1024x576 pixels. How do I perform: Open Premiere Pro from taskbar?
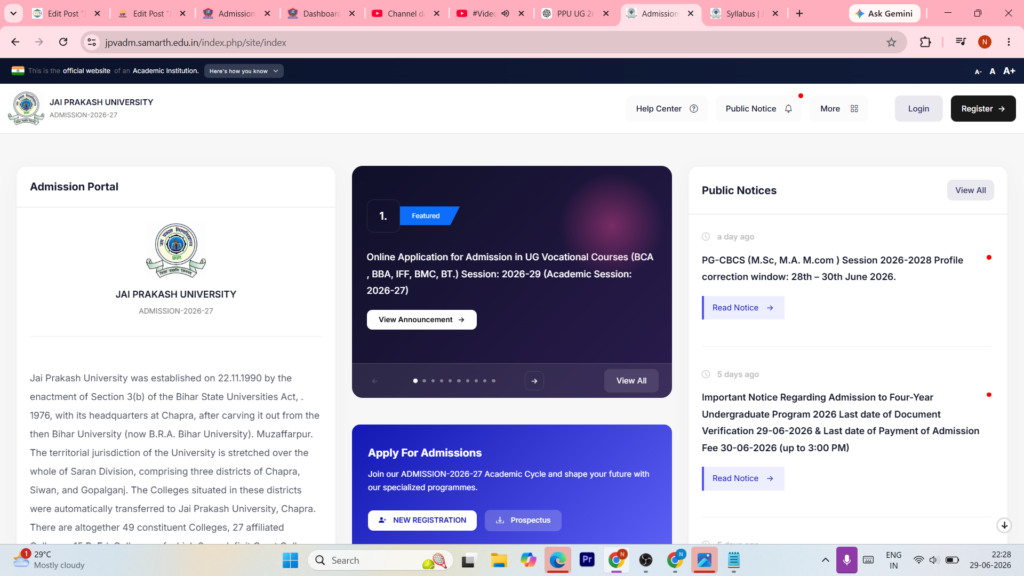point(587,560)
